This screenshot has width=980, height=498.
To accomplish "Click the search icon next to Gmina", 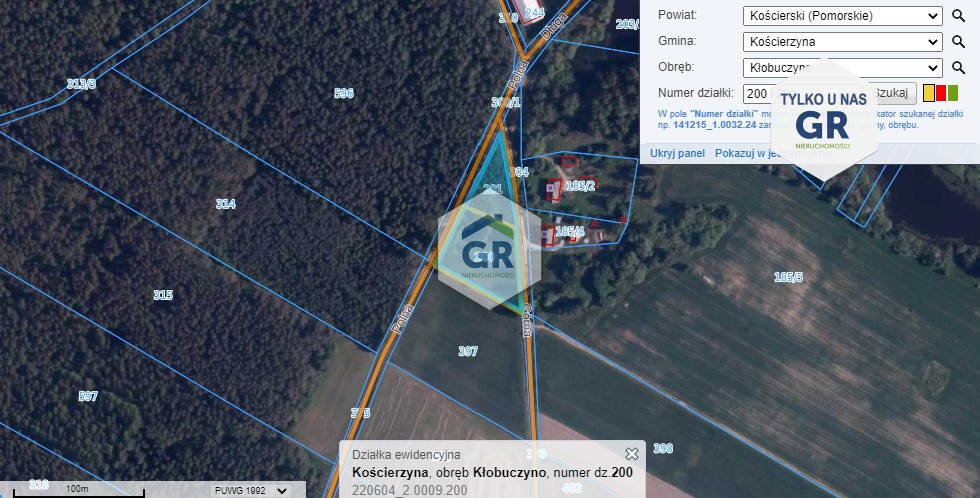I will click(x=958, y=42).
